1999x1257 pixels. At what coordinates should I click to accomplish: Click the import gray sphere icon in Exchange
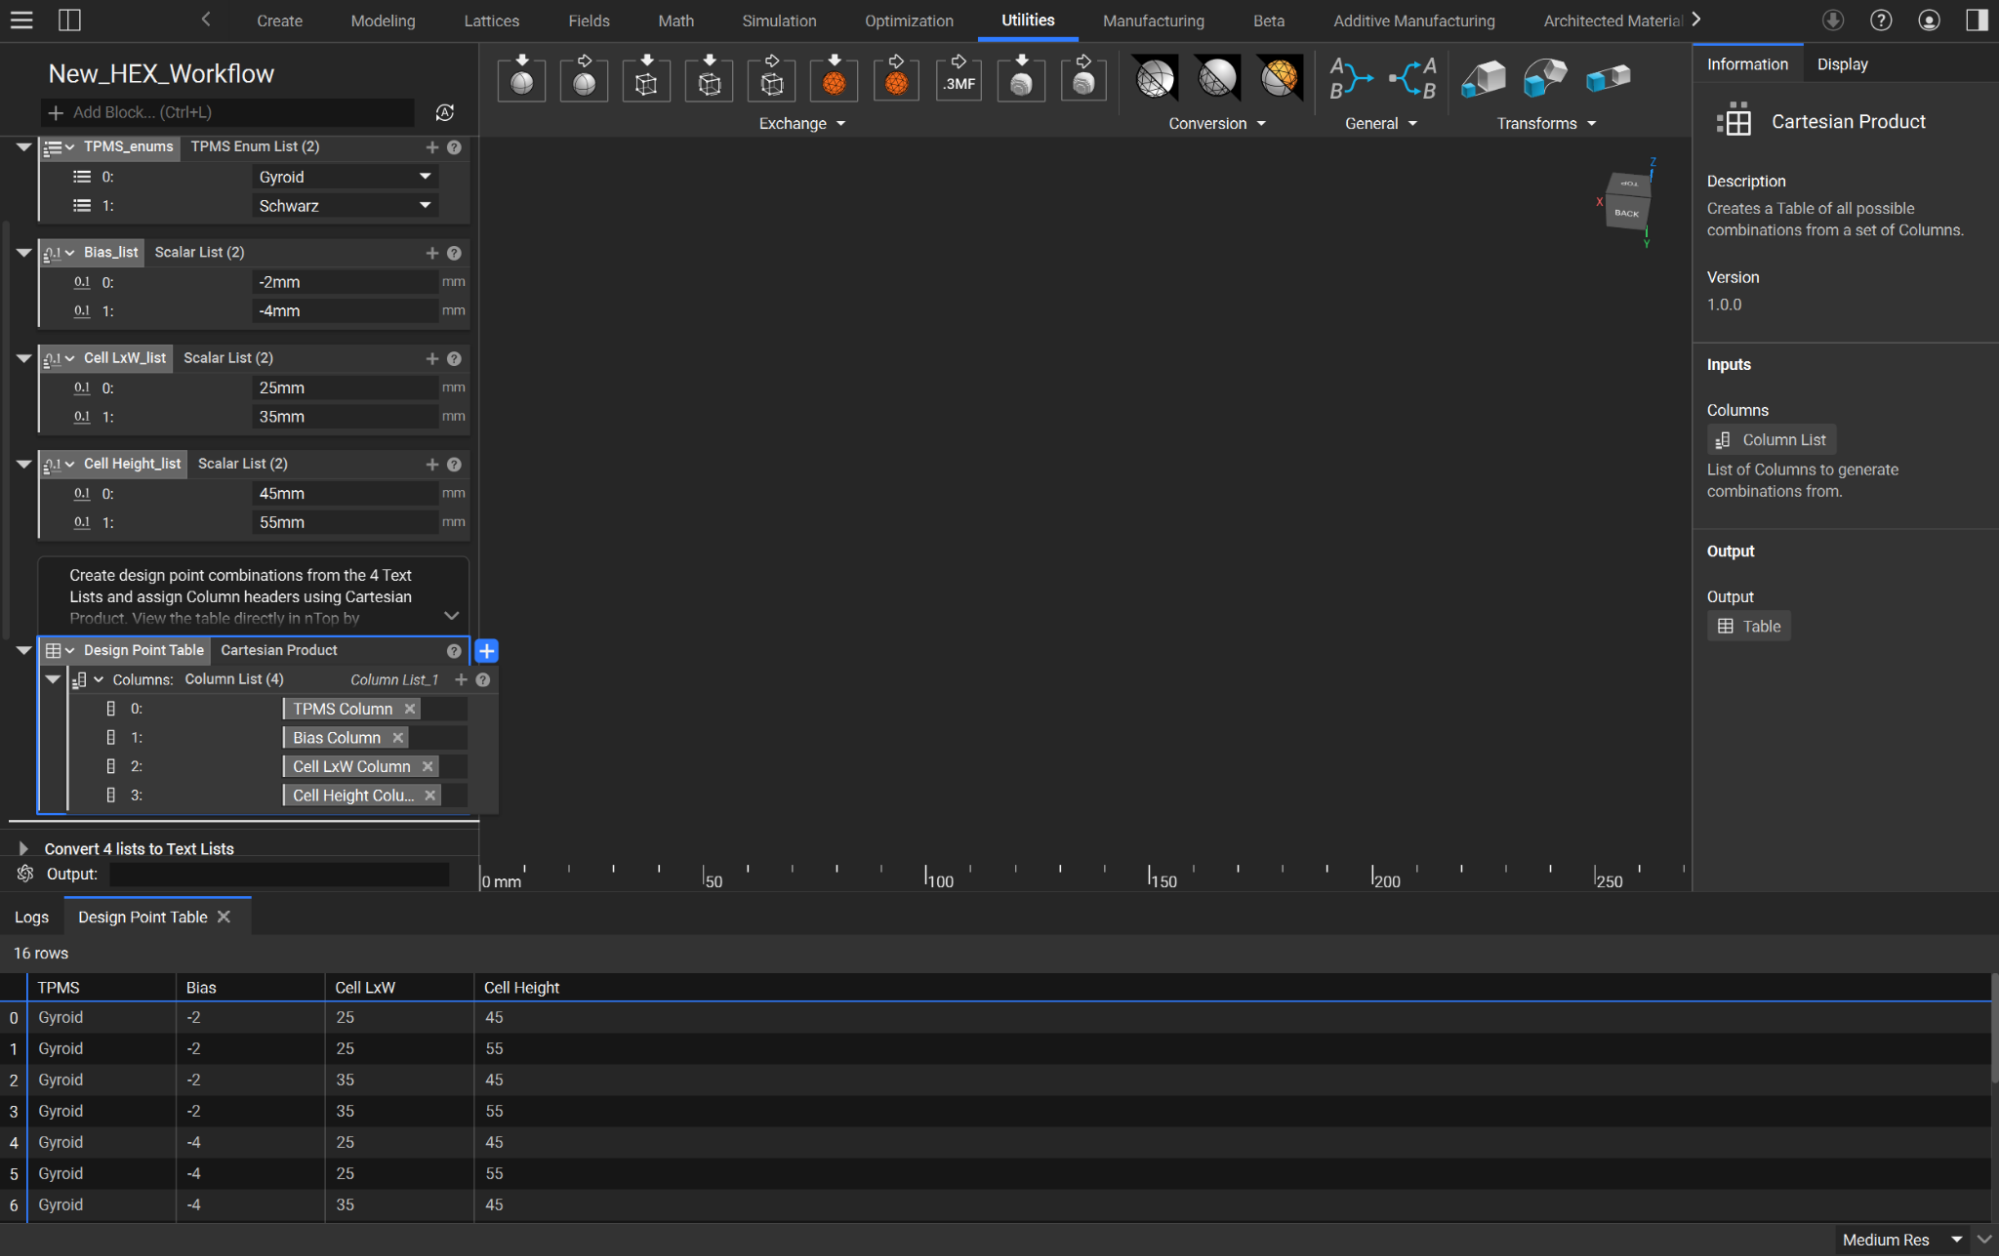point(521,78)
